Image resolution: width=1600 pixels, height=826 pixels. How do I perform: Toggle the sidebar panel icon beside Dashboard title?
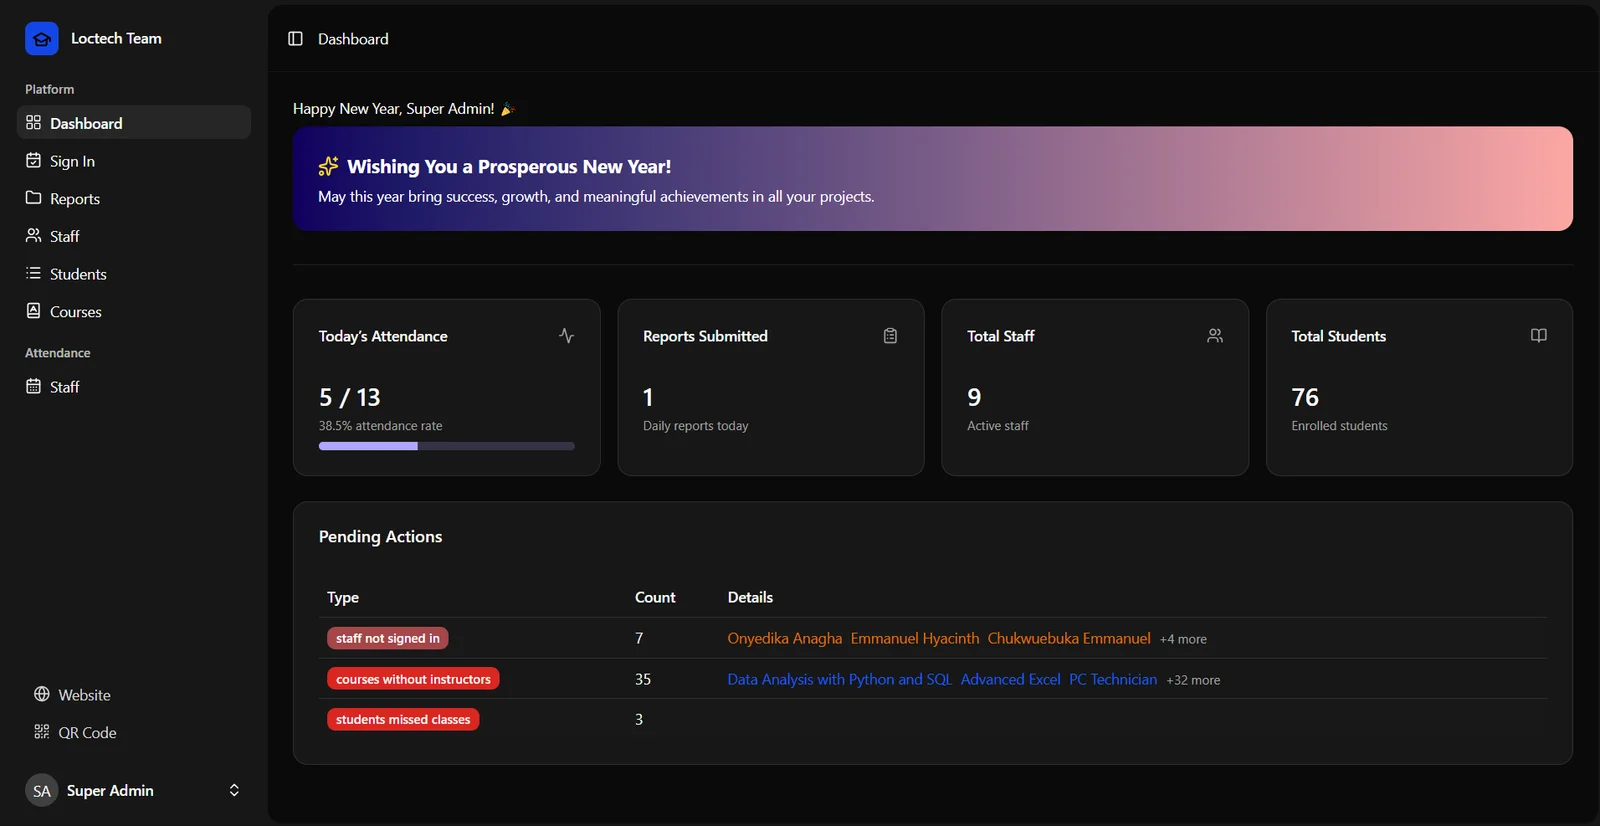(x=295, y=39)
